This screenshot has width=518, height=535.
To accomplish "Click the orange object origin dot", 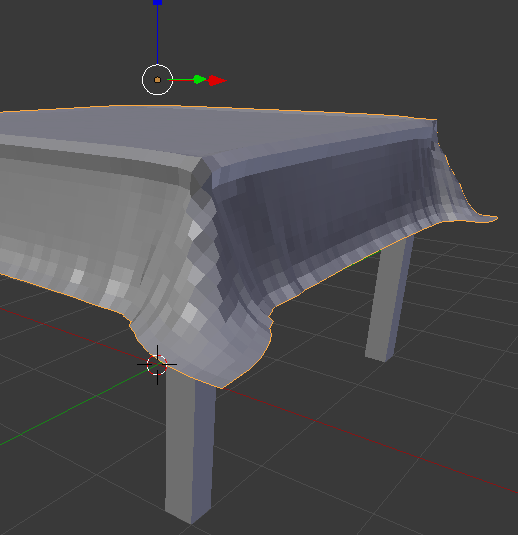I will [157, 80].
